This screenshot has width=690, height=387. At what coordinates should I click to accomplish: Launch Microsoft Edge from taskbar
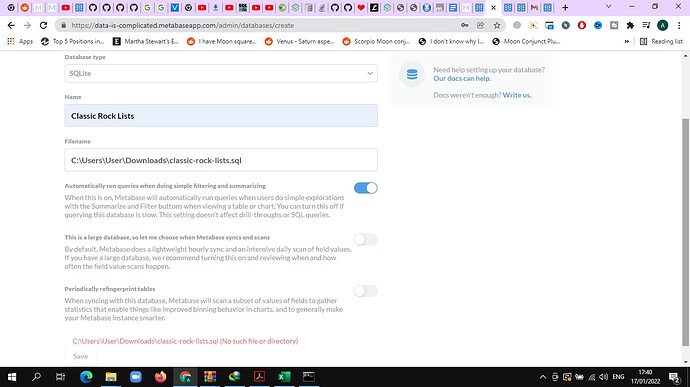[x=86, y=377]
